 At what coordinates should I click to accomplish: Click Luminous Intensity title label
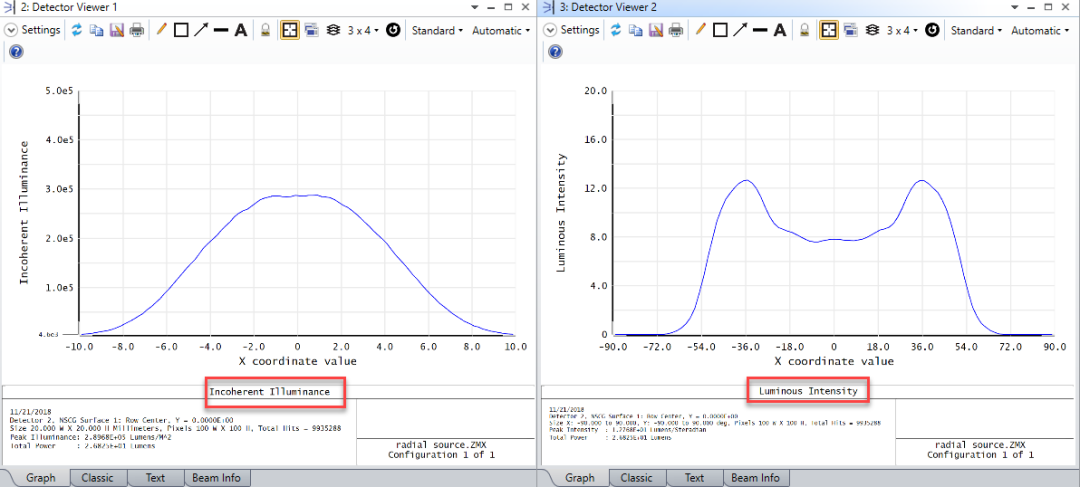[x=808, y=391]
